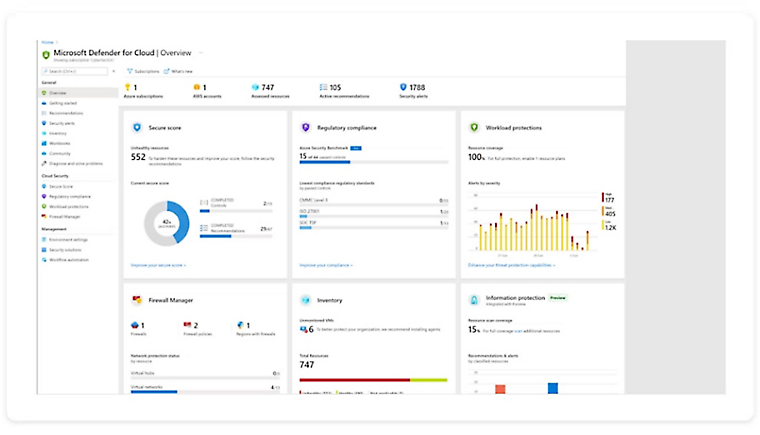
Task: Click the Information protection card icon
Action: [x=474, y=299]
